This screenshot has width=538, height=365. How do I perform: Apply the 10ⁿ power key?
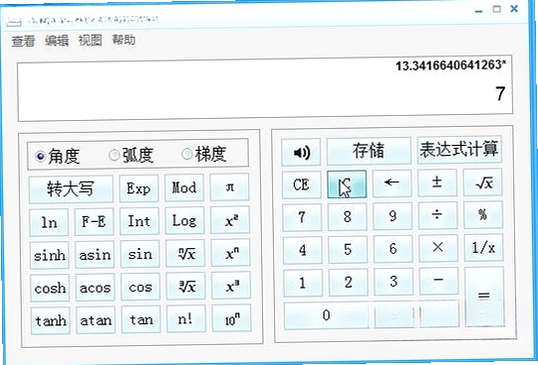(232, 318)
